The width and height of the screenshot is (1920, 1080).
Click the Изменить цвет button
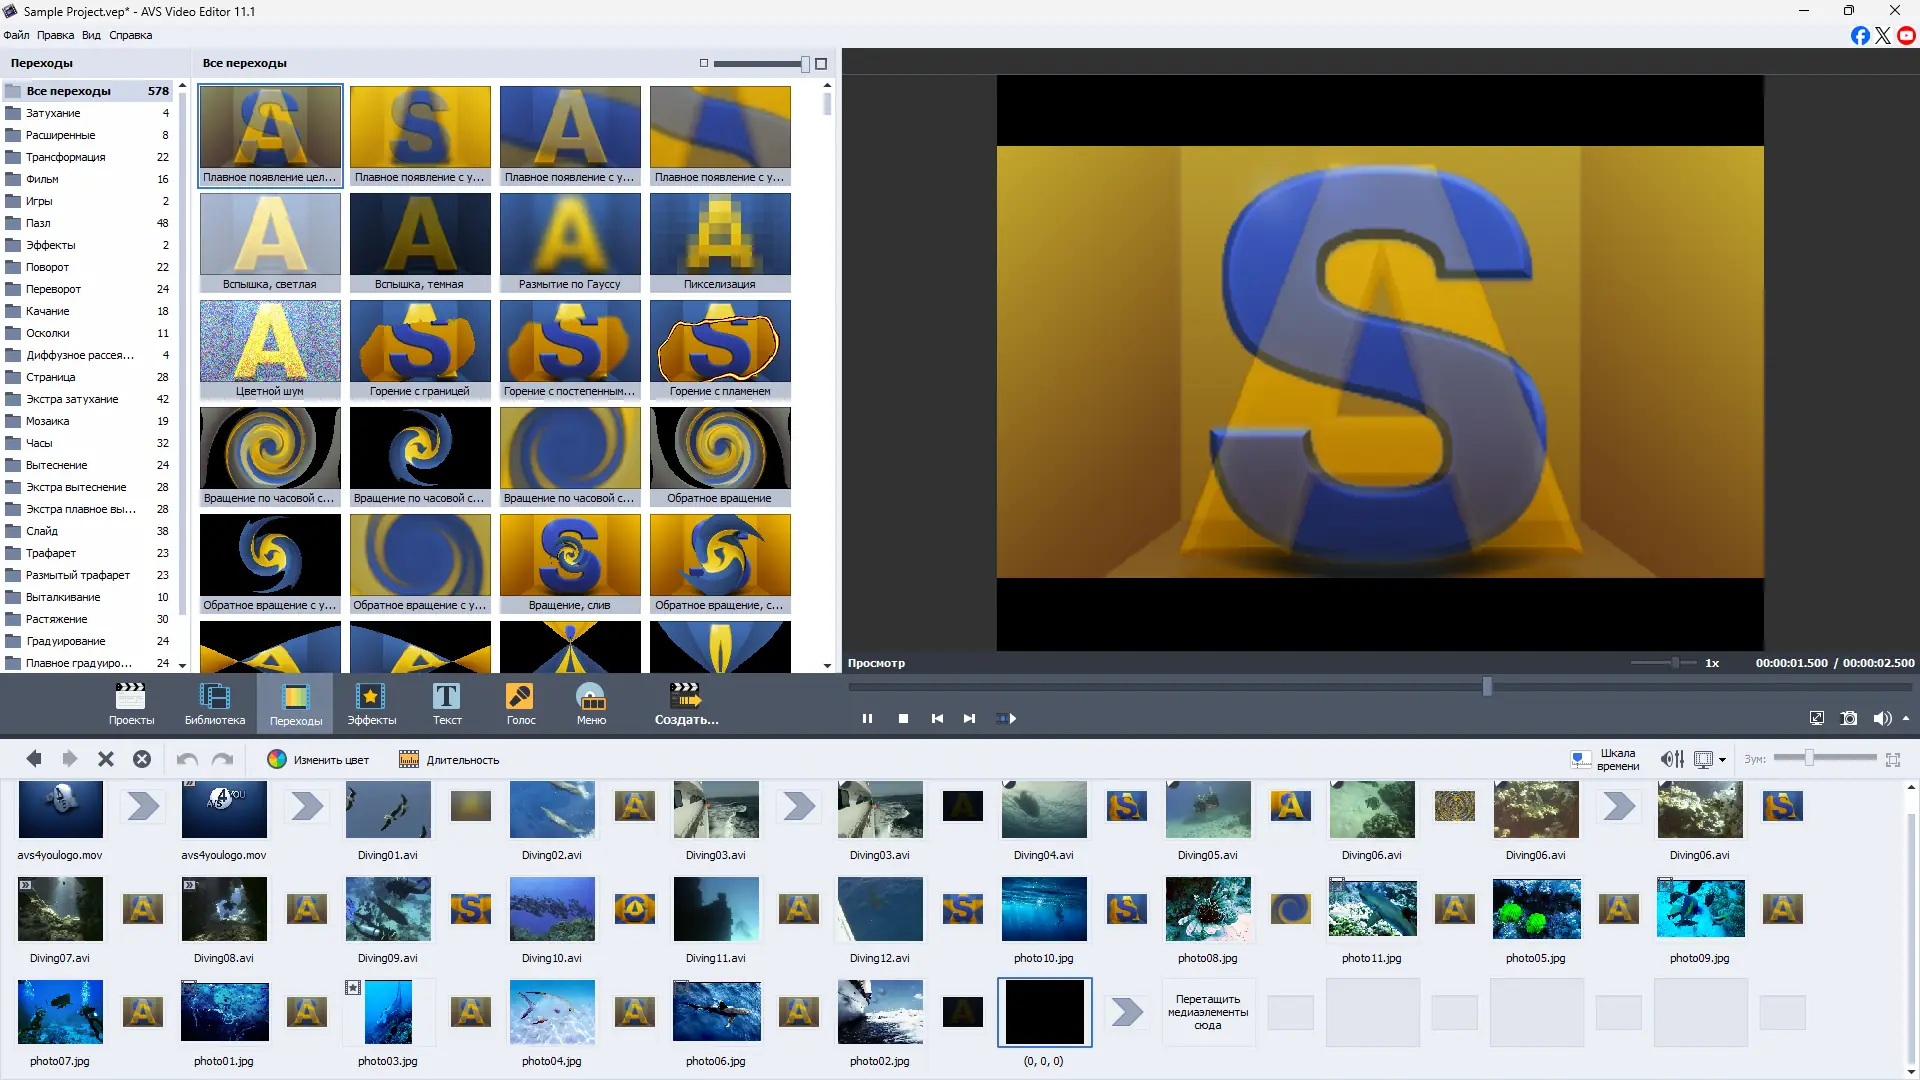point(318,760)
